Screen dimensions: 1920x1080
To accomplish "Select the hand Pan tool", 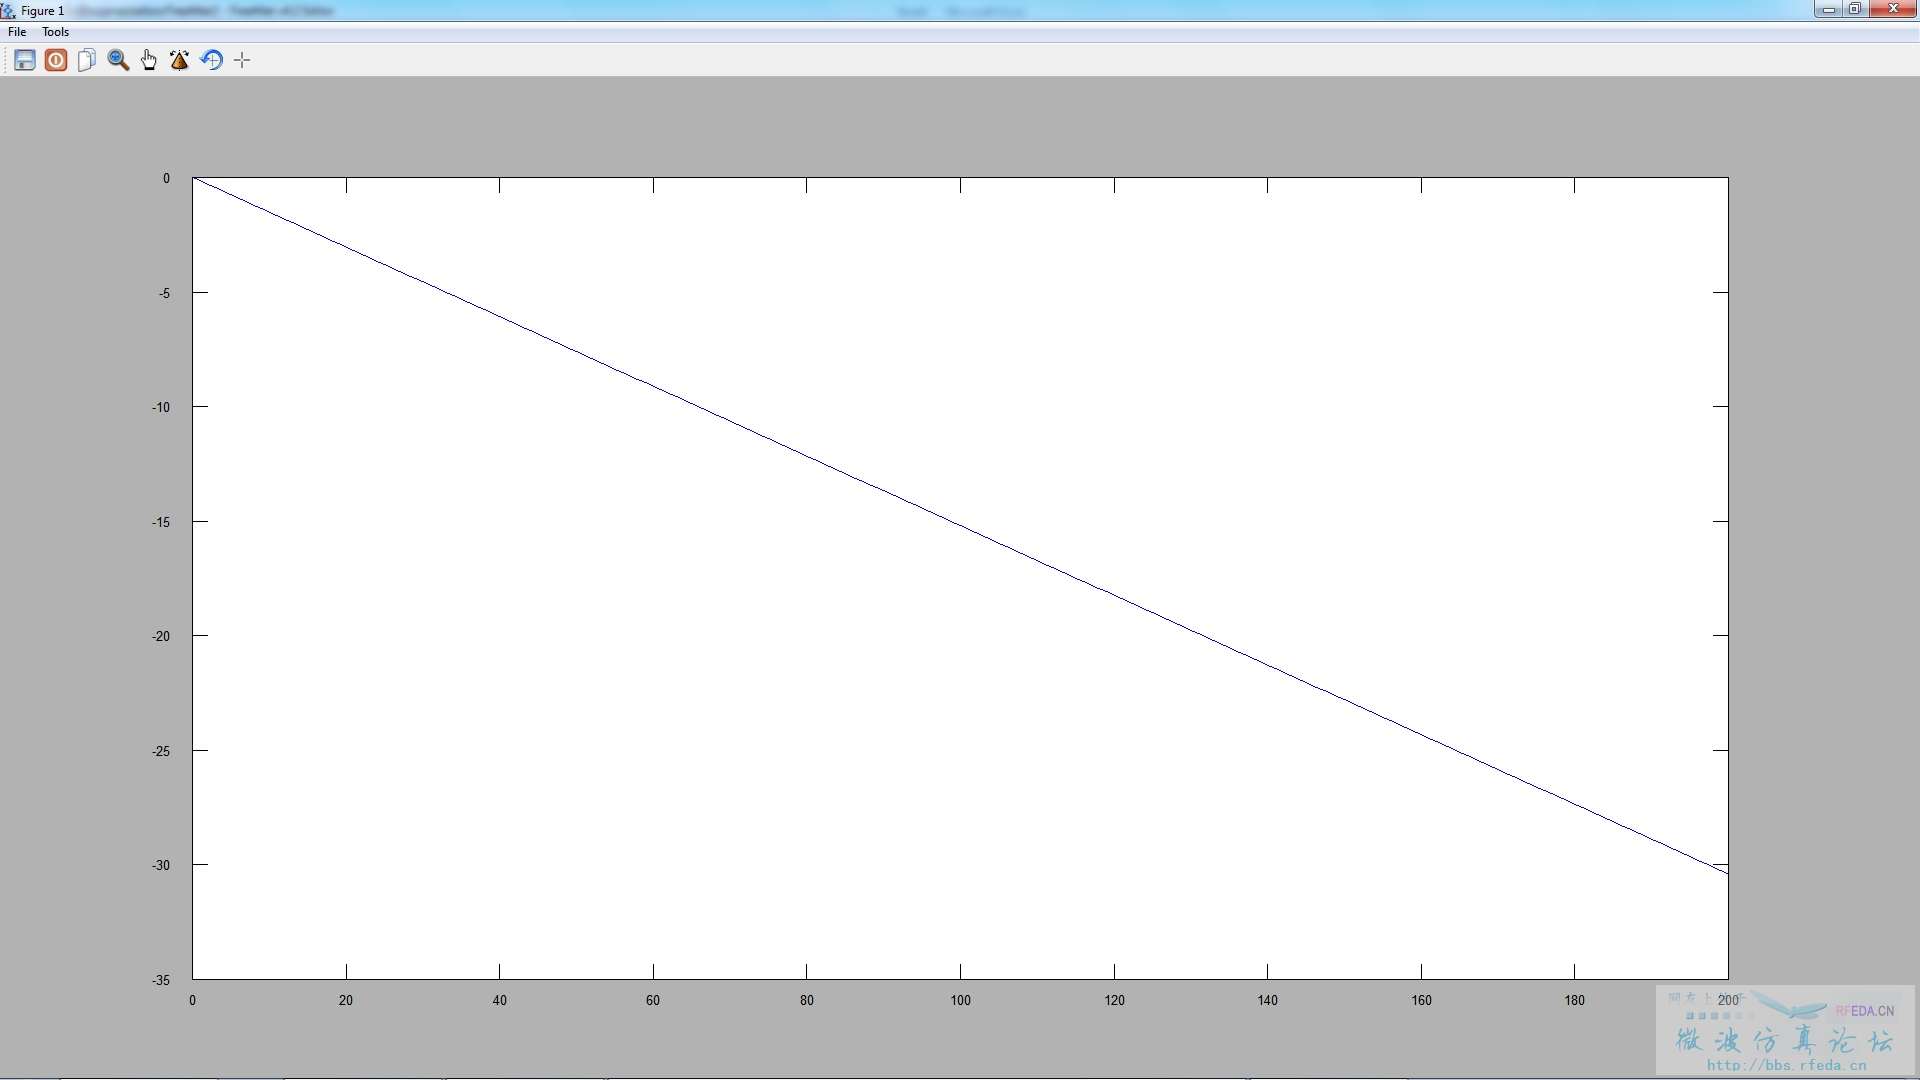I will click(149, 60).
